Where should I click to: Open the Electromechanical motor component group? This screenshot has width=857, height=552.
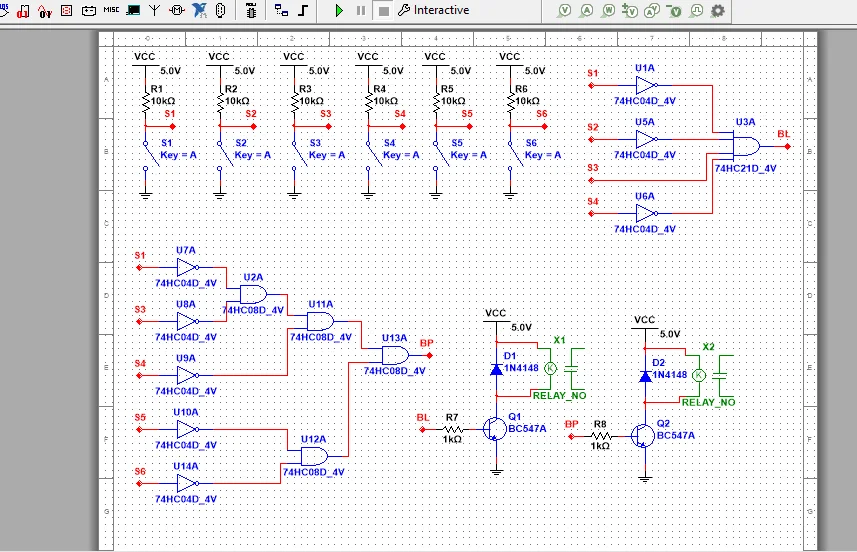click(x=177, y=10)
